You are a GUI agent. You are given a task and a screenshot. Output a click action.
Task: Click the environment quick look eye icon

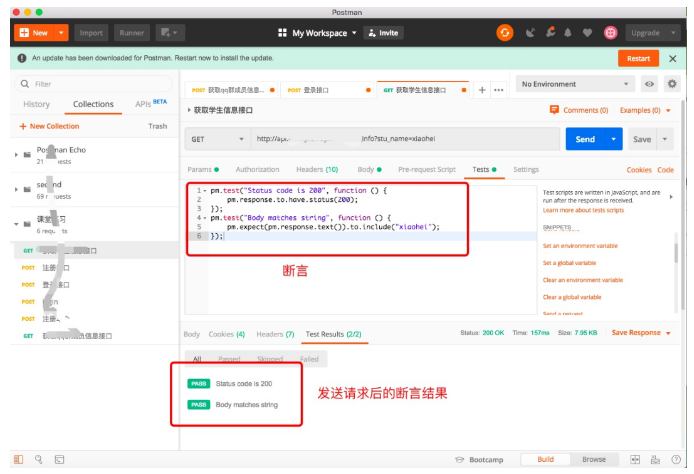pos(649,84)
